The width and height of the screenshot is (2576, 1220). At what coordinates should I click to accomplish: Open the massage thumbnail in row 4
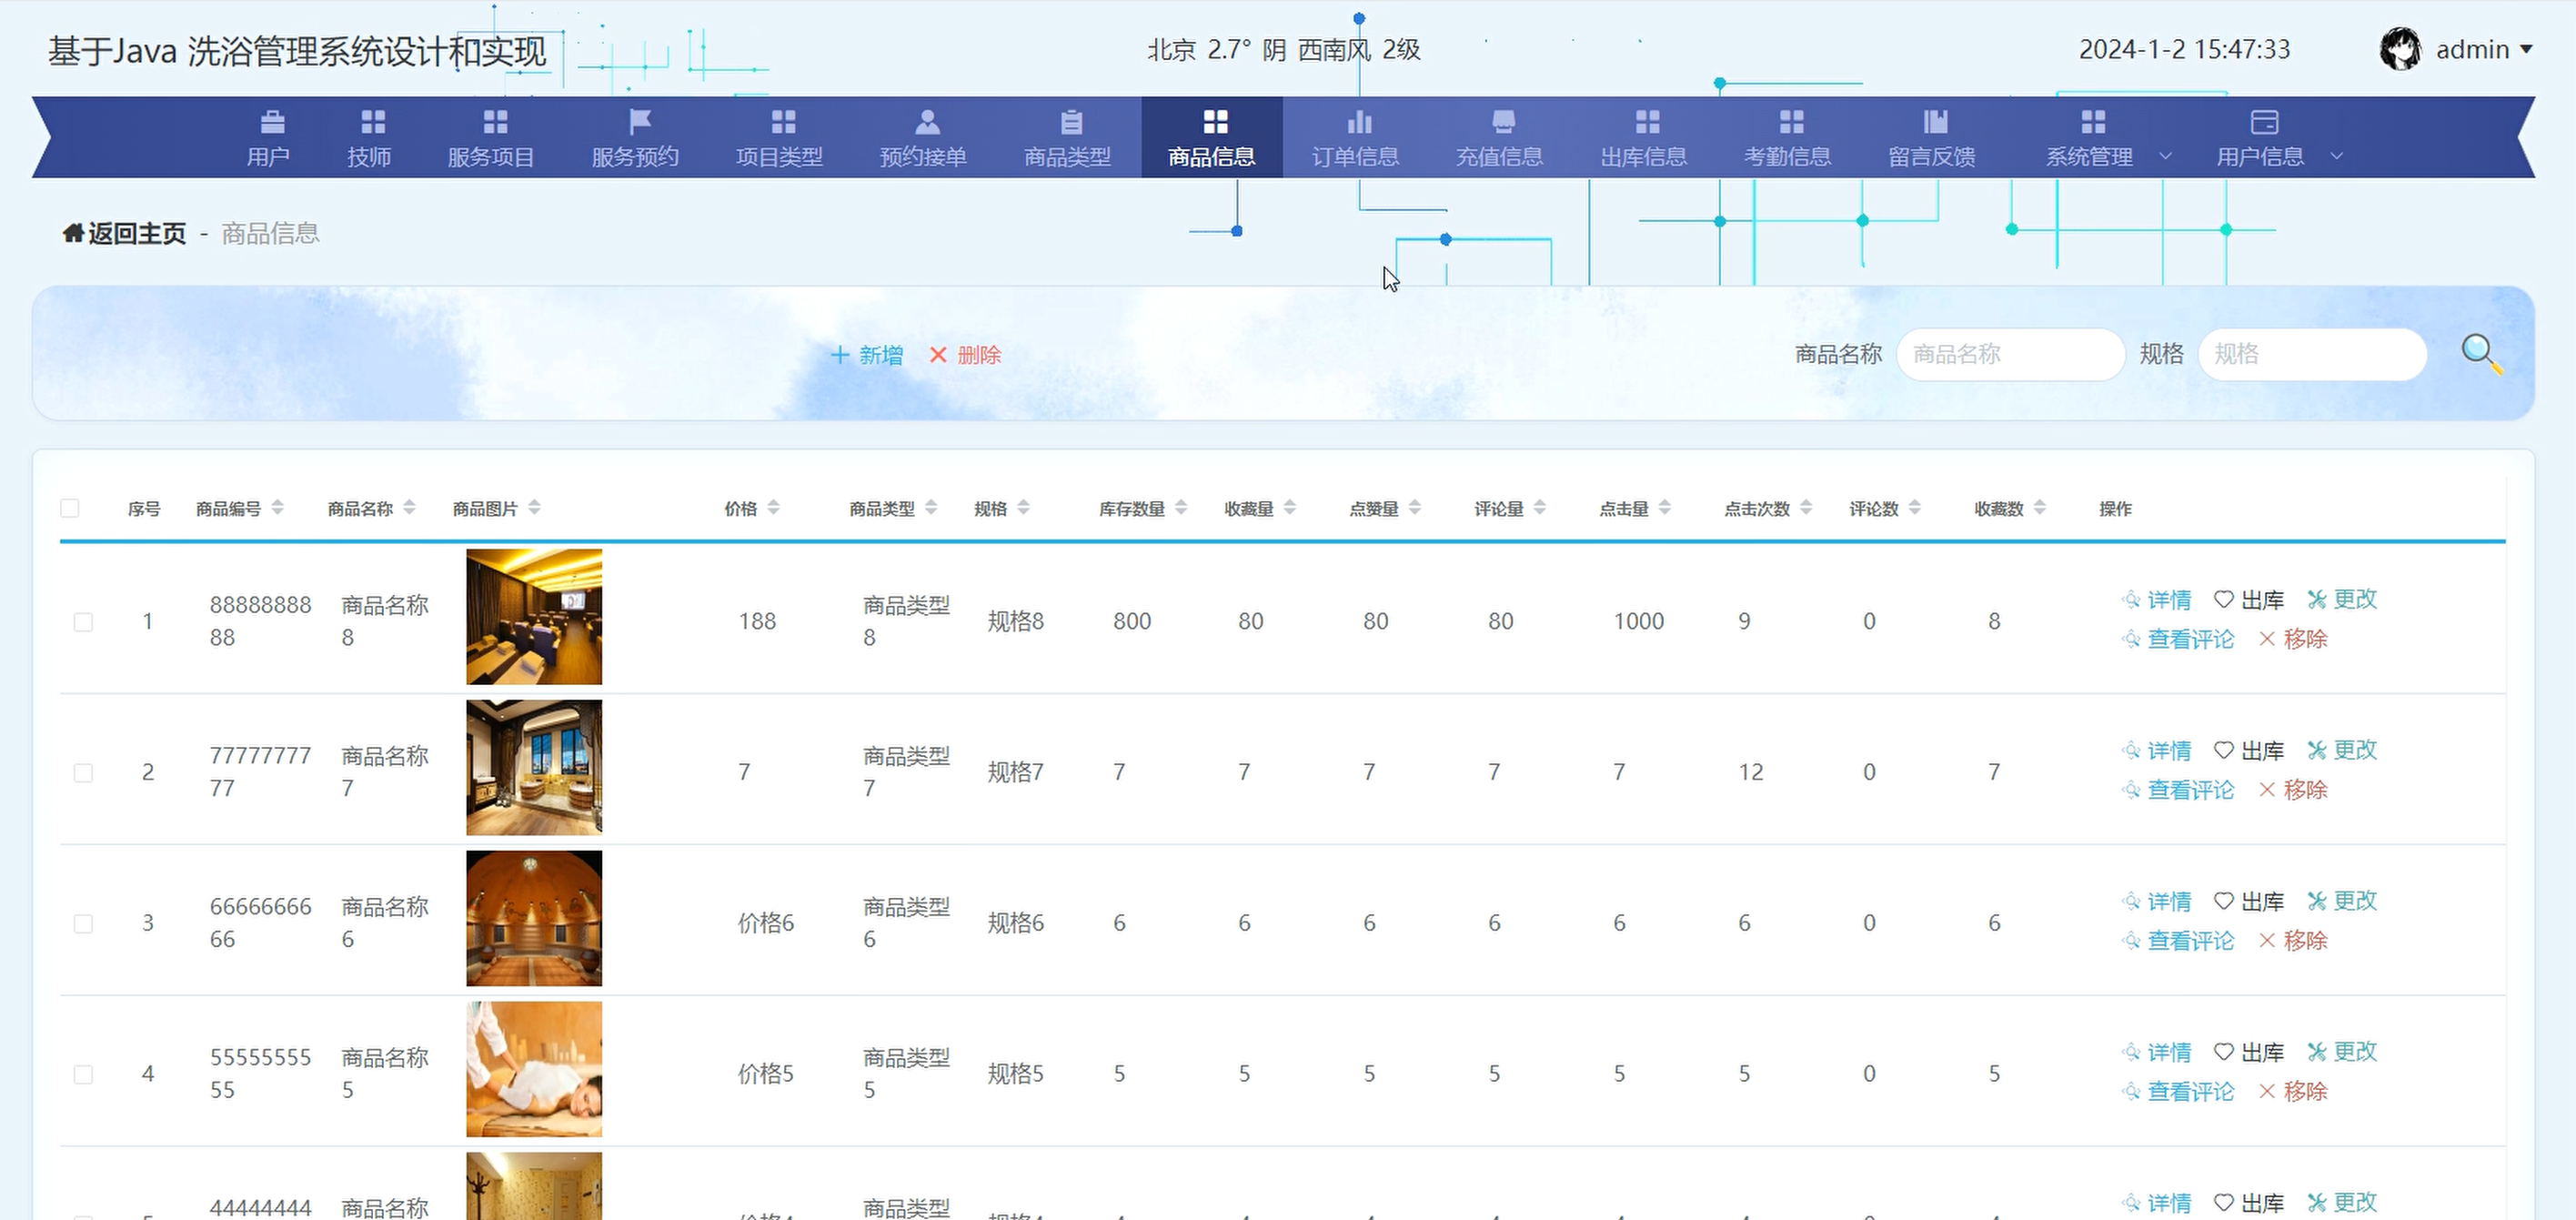tap(534, 1069)
